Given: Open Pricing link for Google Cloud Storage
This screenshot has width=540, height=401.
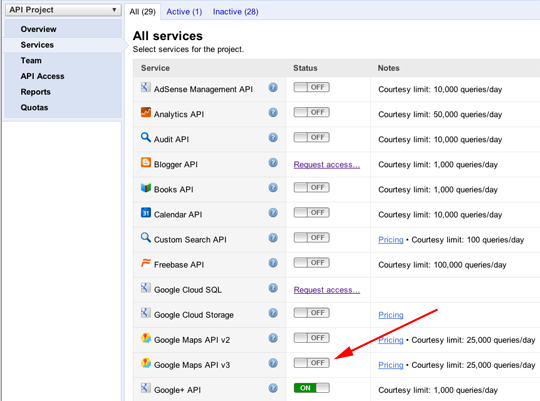Looking at the screenshot, I should 391,315.
